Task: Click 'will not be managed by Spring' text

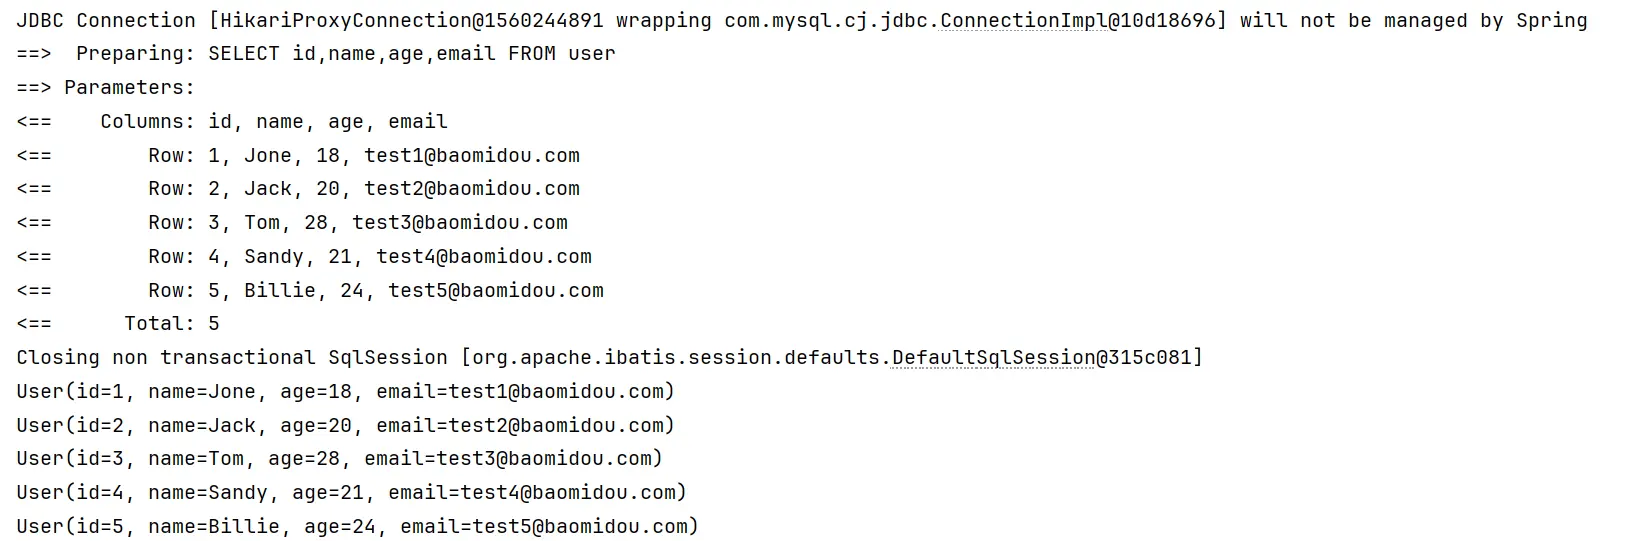Action: coord(1413,21)
